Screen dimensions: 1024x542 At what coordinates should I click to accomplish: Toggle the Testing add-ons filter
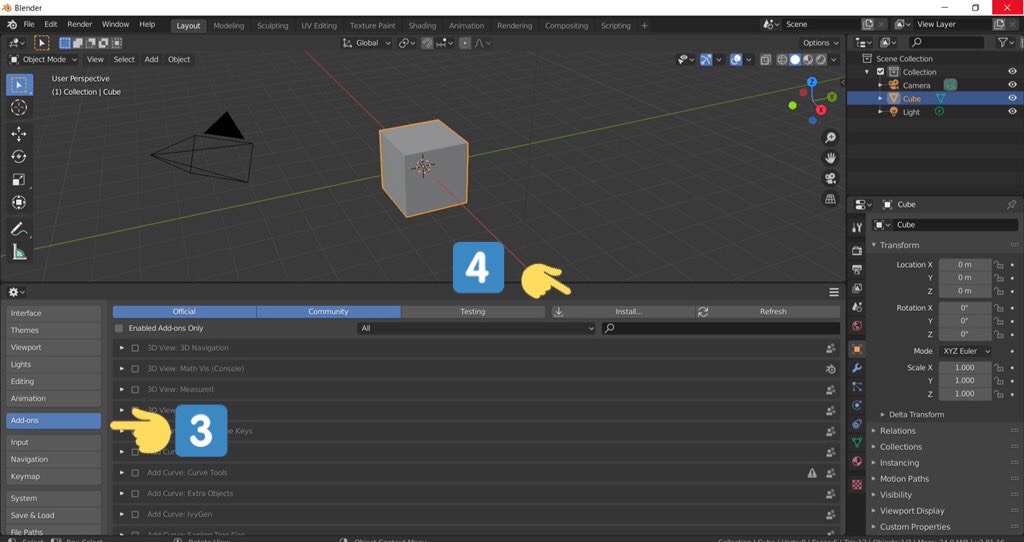pos(473,312)
